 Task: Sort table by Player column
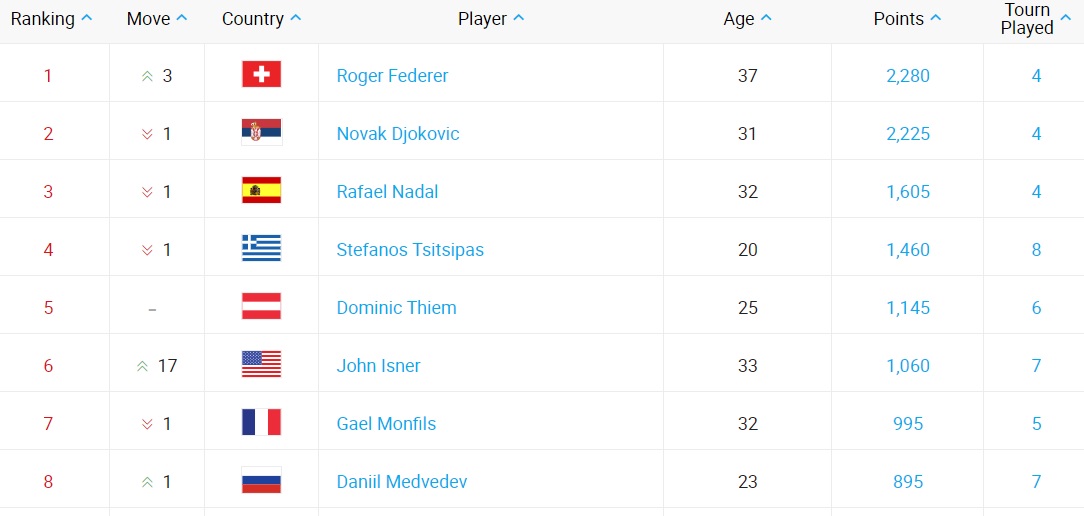pos(491,19)
